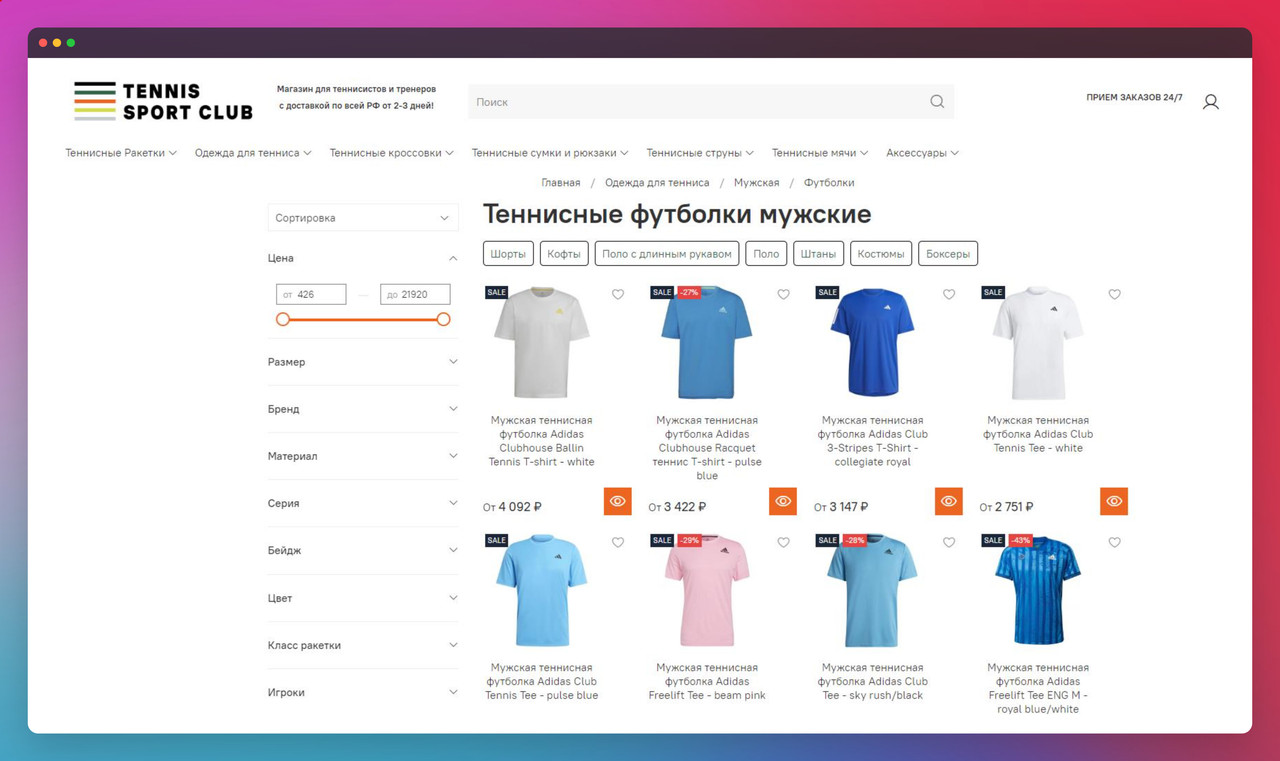
Task: Open Теннисные кроссовки menu
Action: [x=392, y=153]
